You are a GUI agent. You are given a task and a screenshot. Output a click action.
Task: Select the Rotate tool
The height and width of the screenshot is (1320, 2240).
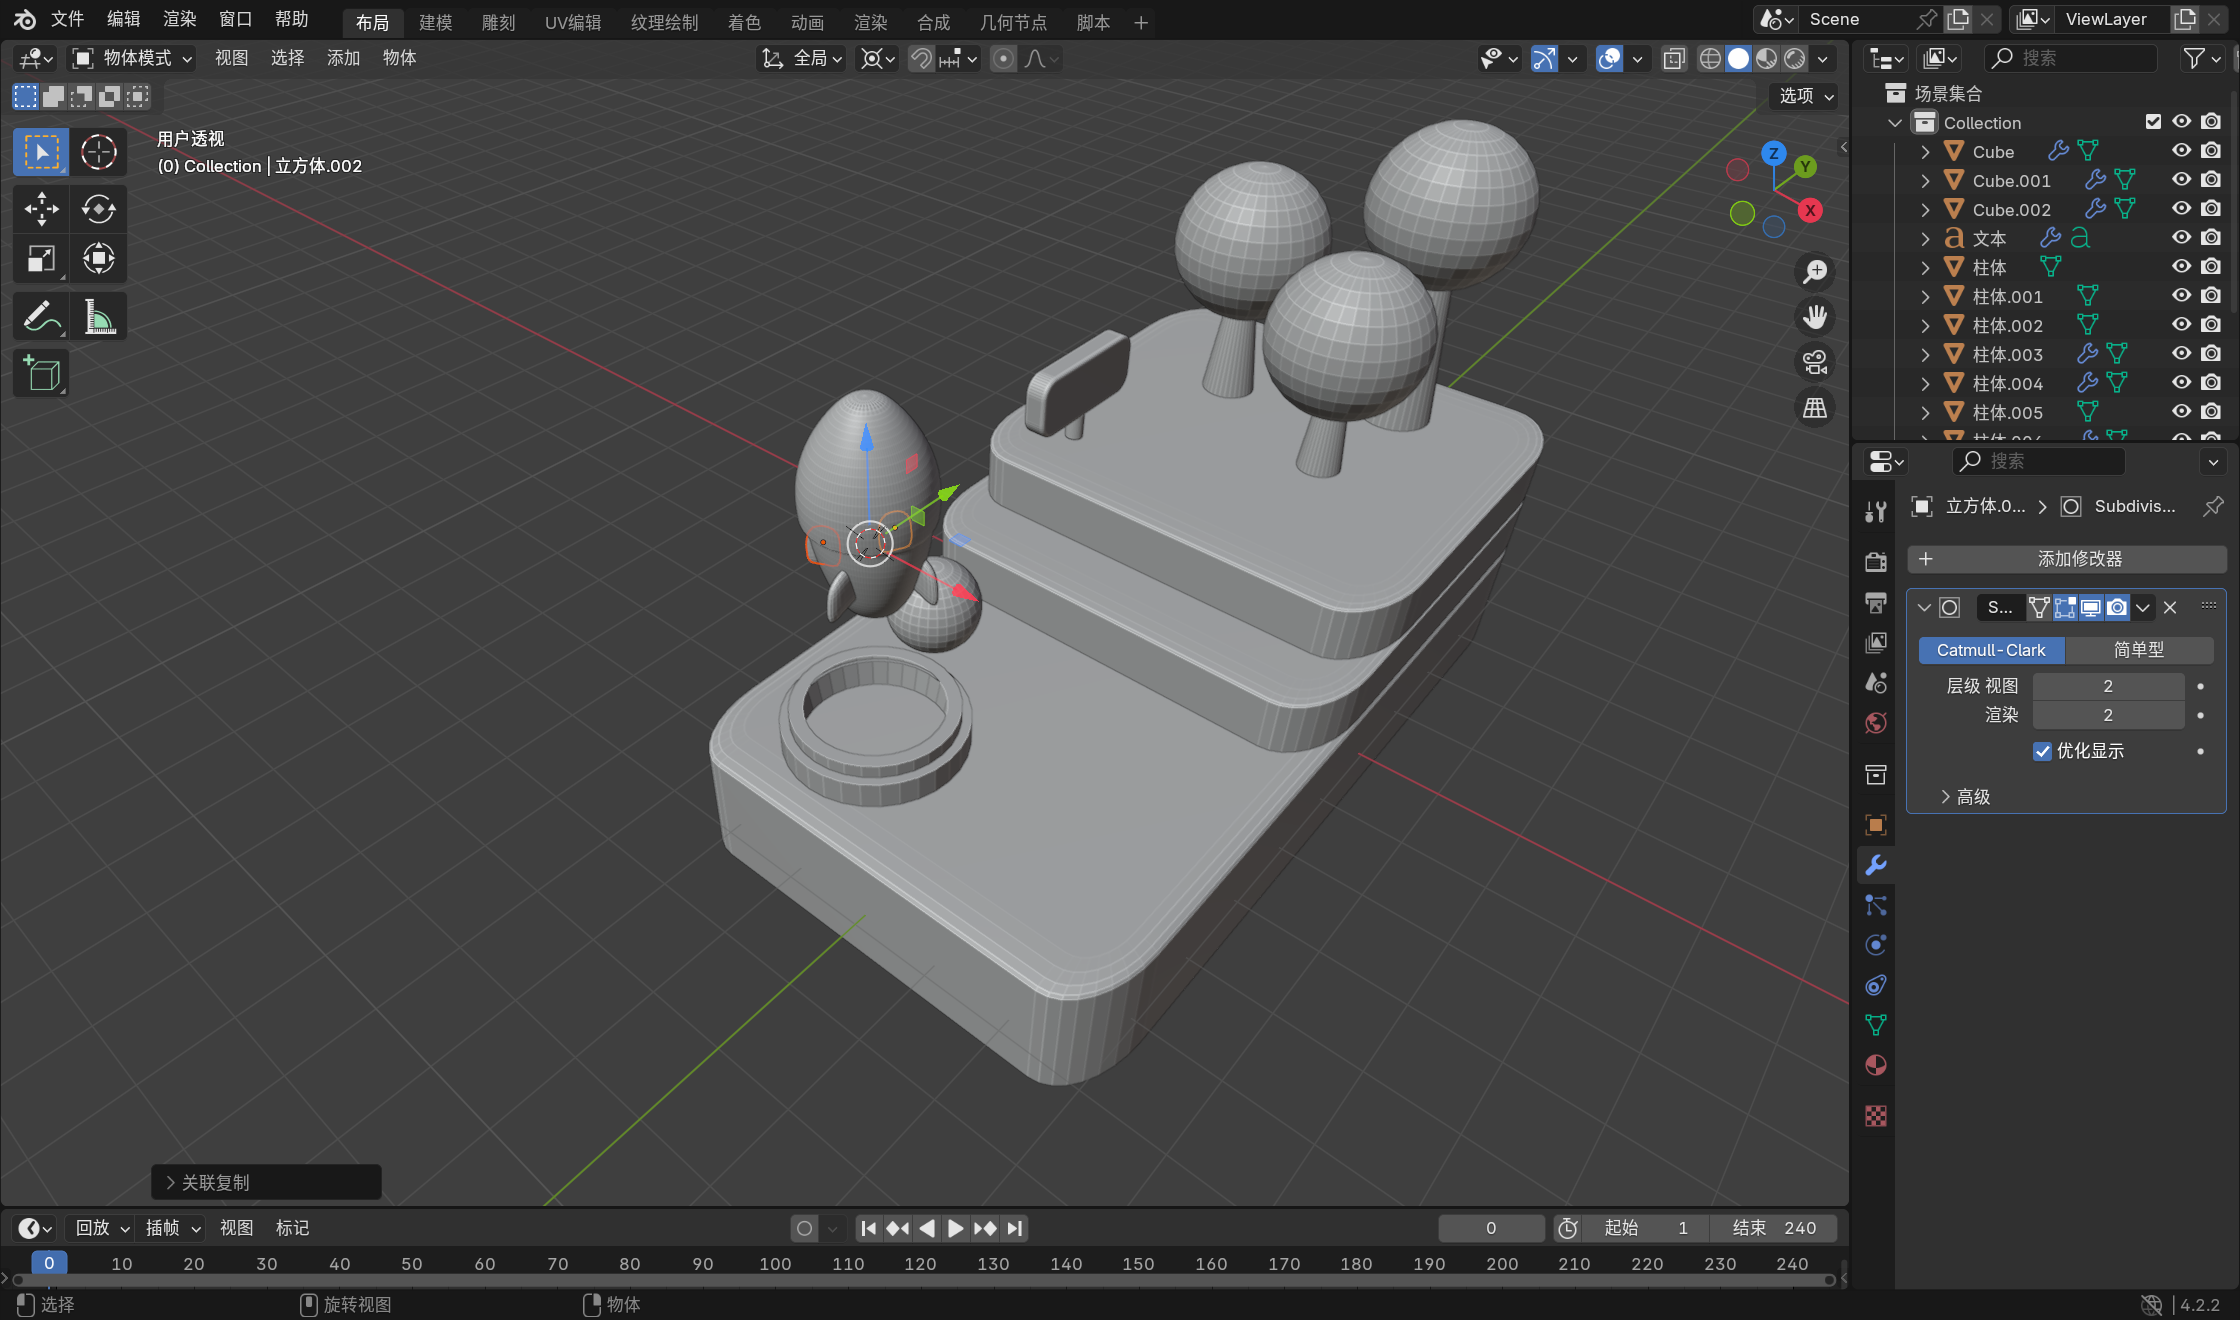coord(98,209)
